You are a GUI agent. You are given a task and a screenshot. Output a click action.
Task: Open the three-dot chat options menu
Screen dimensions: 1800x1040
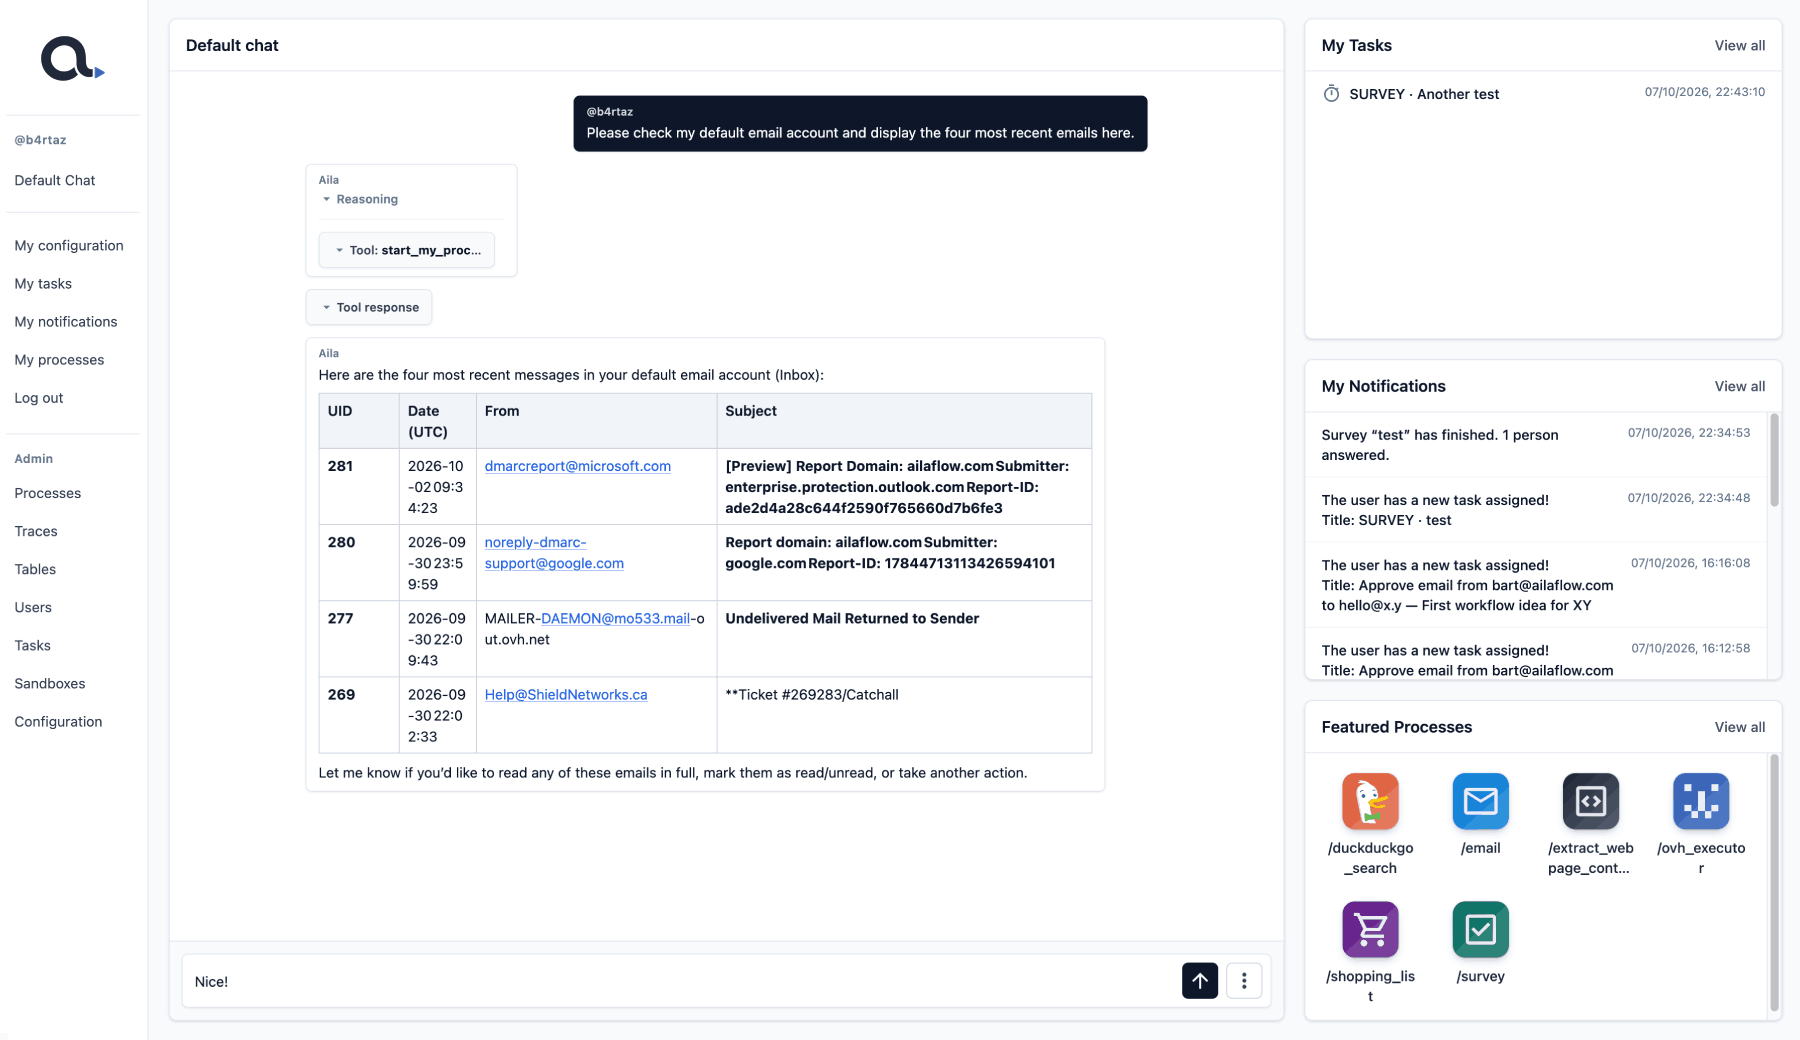[1244, 981]
